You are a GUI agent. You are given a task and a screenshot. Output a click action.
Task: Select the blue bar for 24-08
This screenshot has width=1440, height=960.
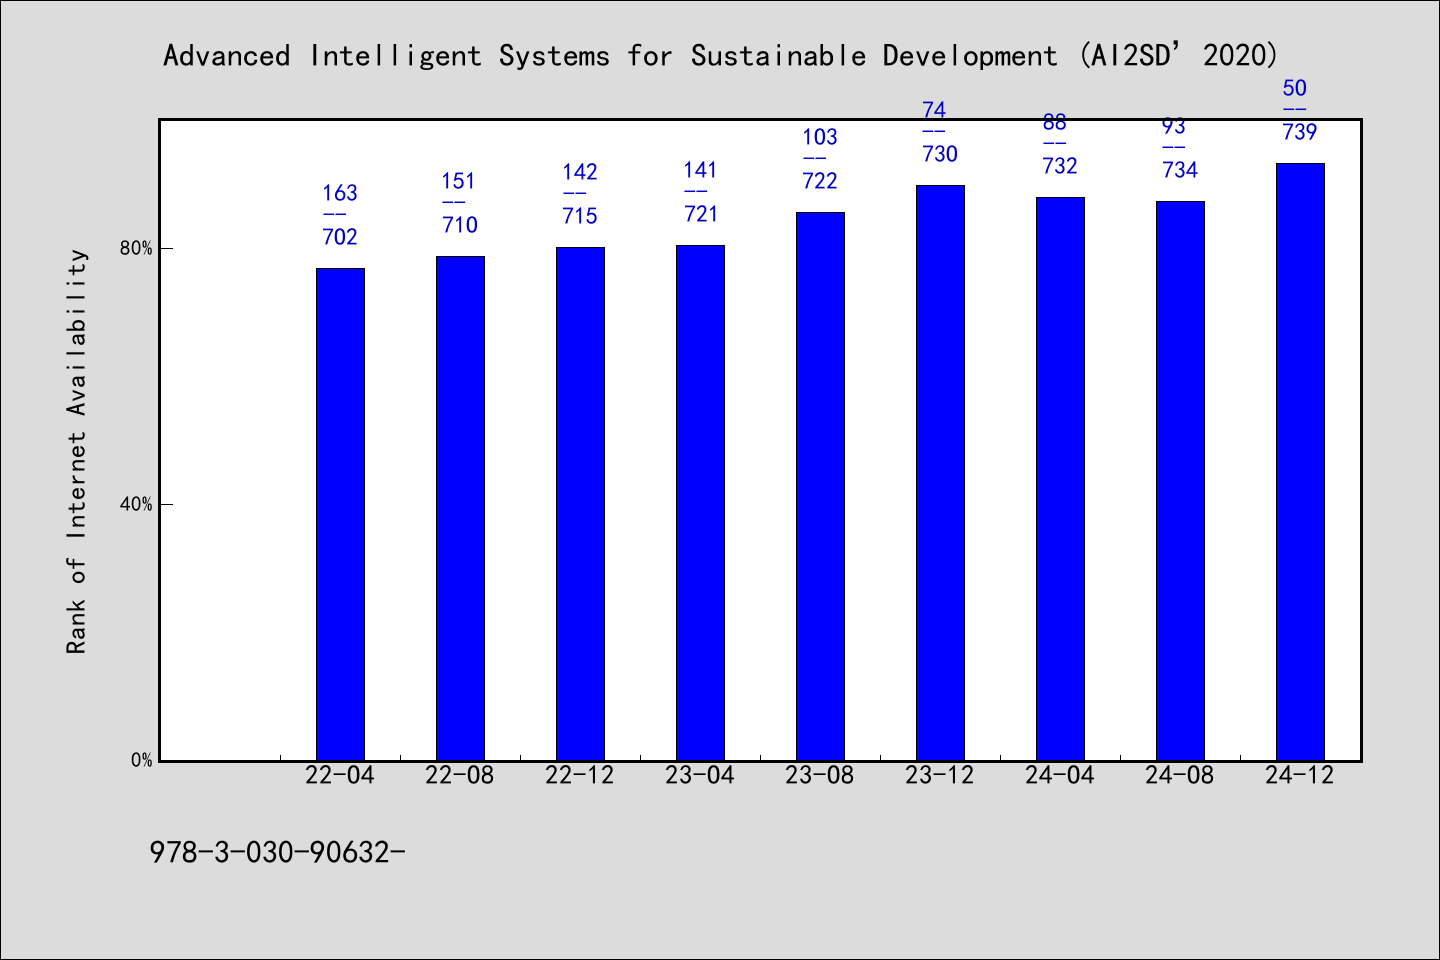[x=1180, y=481]
